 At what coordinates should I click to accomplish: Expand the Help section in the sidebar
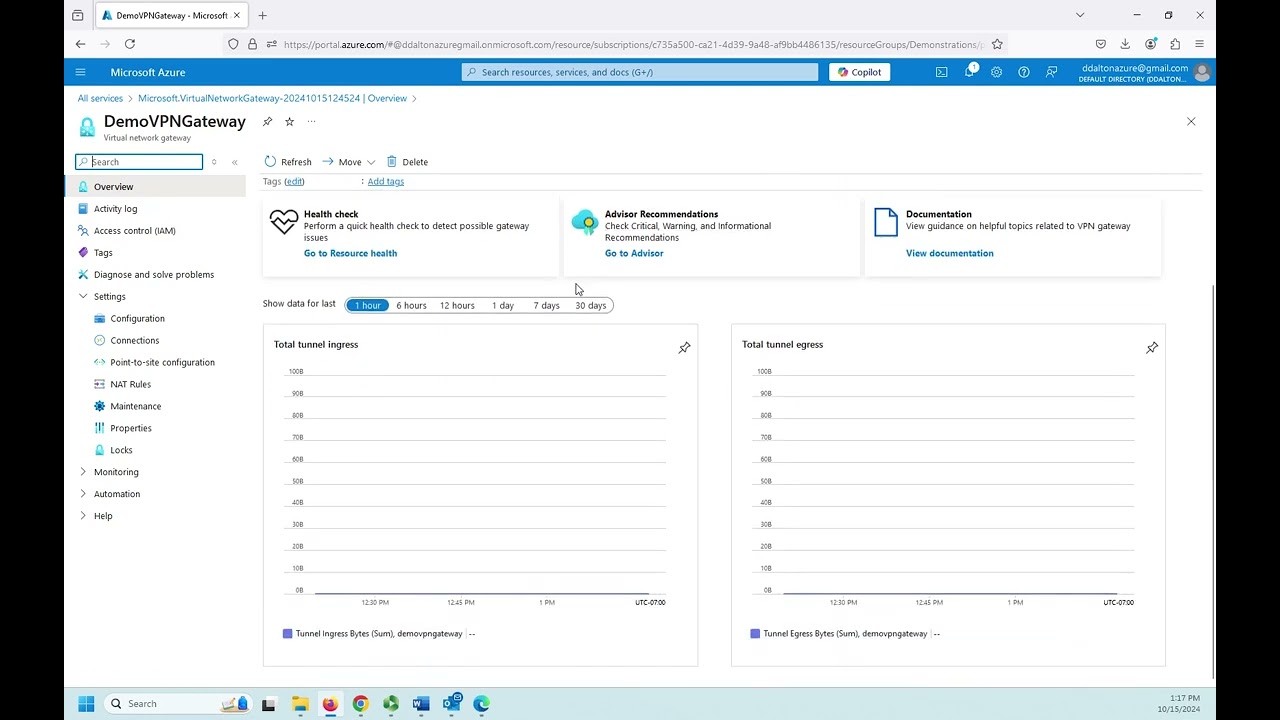tap(83, 516)
